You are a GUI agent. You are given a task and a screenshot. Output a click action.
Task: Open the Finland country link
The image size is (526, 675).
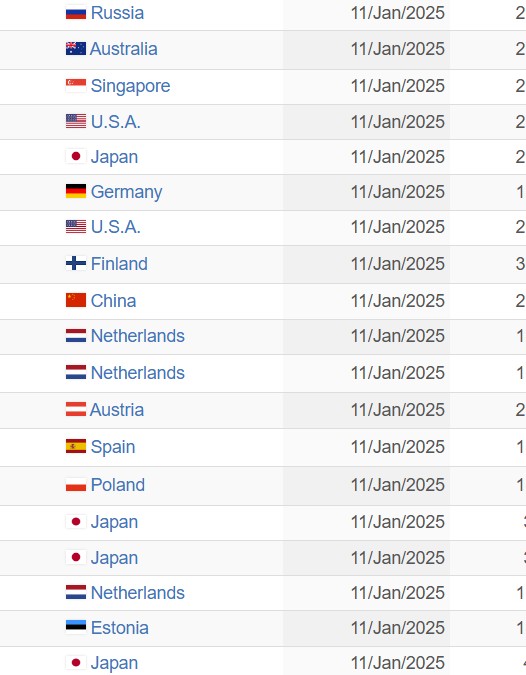coord(119,263)
